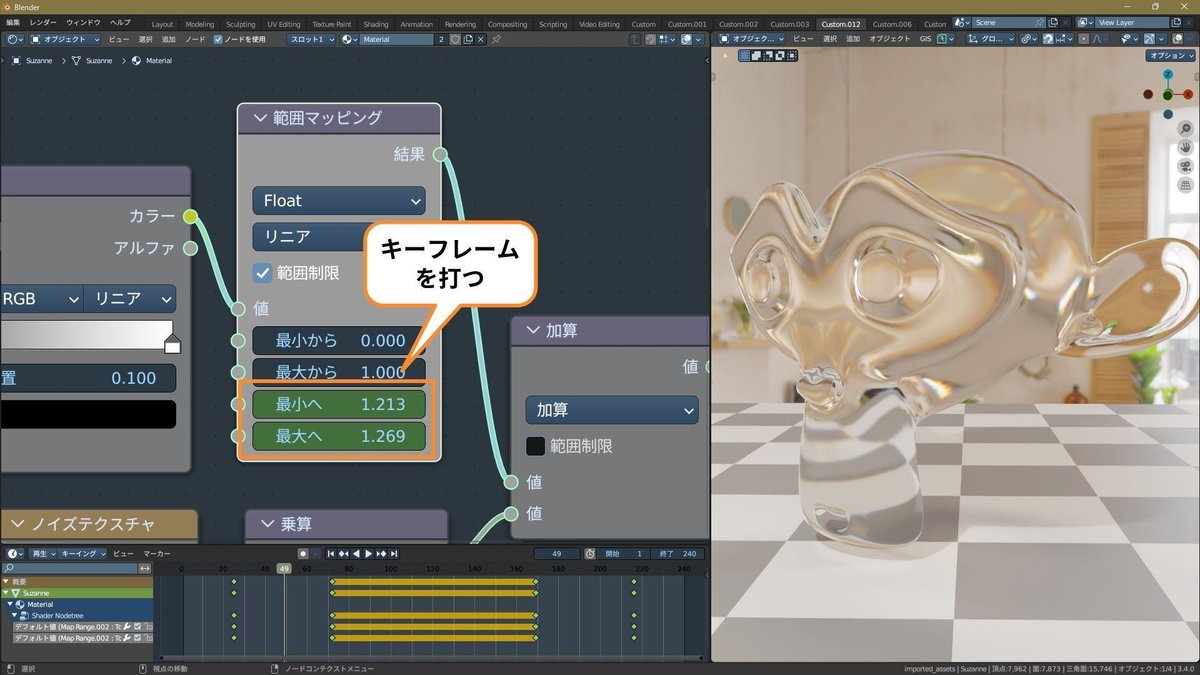Screen dimensions: 1200x675
Task: Unlink Material with the X icon
Action: coord(481,39)
